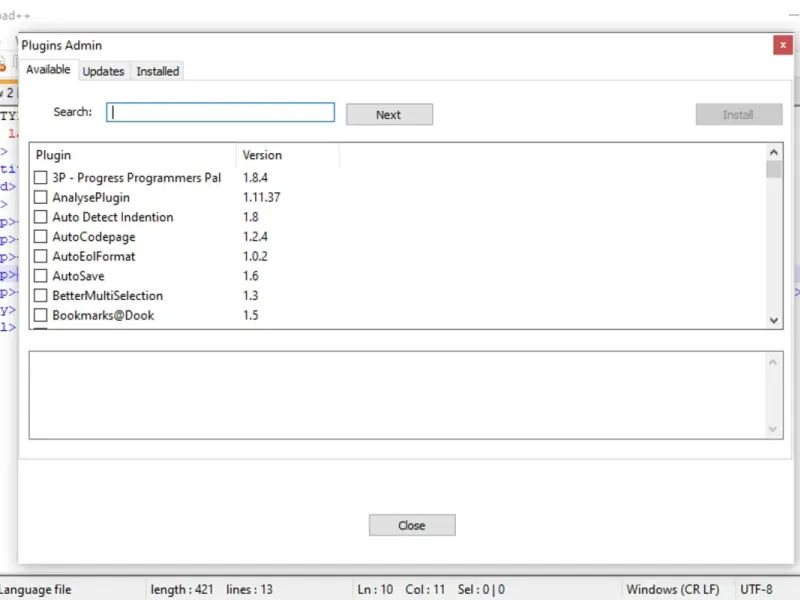Enable the Auto Detect Indention plugin checkbox
The height and width of the screenshot is (600, 800).
point(40,217)
